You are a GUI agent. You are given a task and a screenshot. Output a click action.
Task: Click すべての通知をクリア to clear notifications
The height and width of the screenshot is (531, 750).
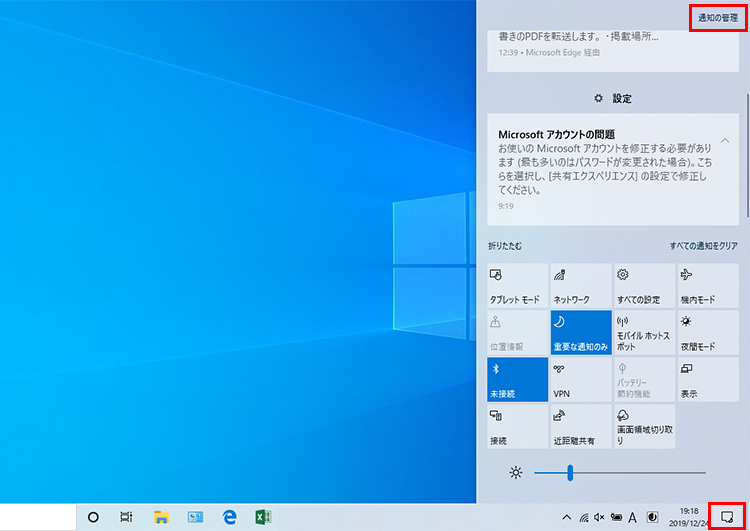click(x=704, y=246)
